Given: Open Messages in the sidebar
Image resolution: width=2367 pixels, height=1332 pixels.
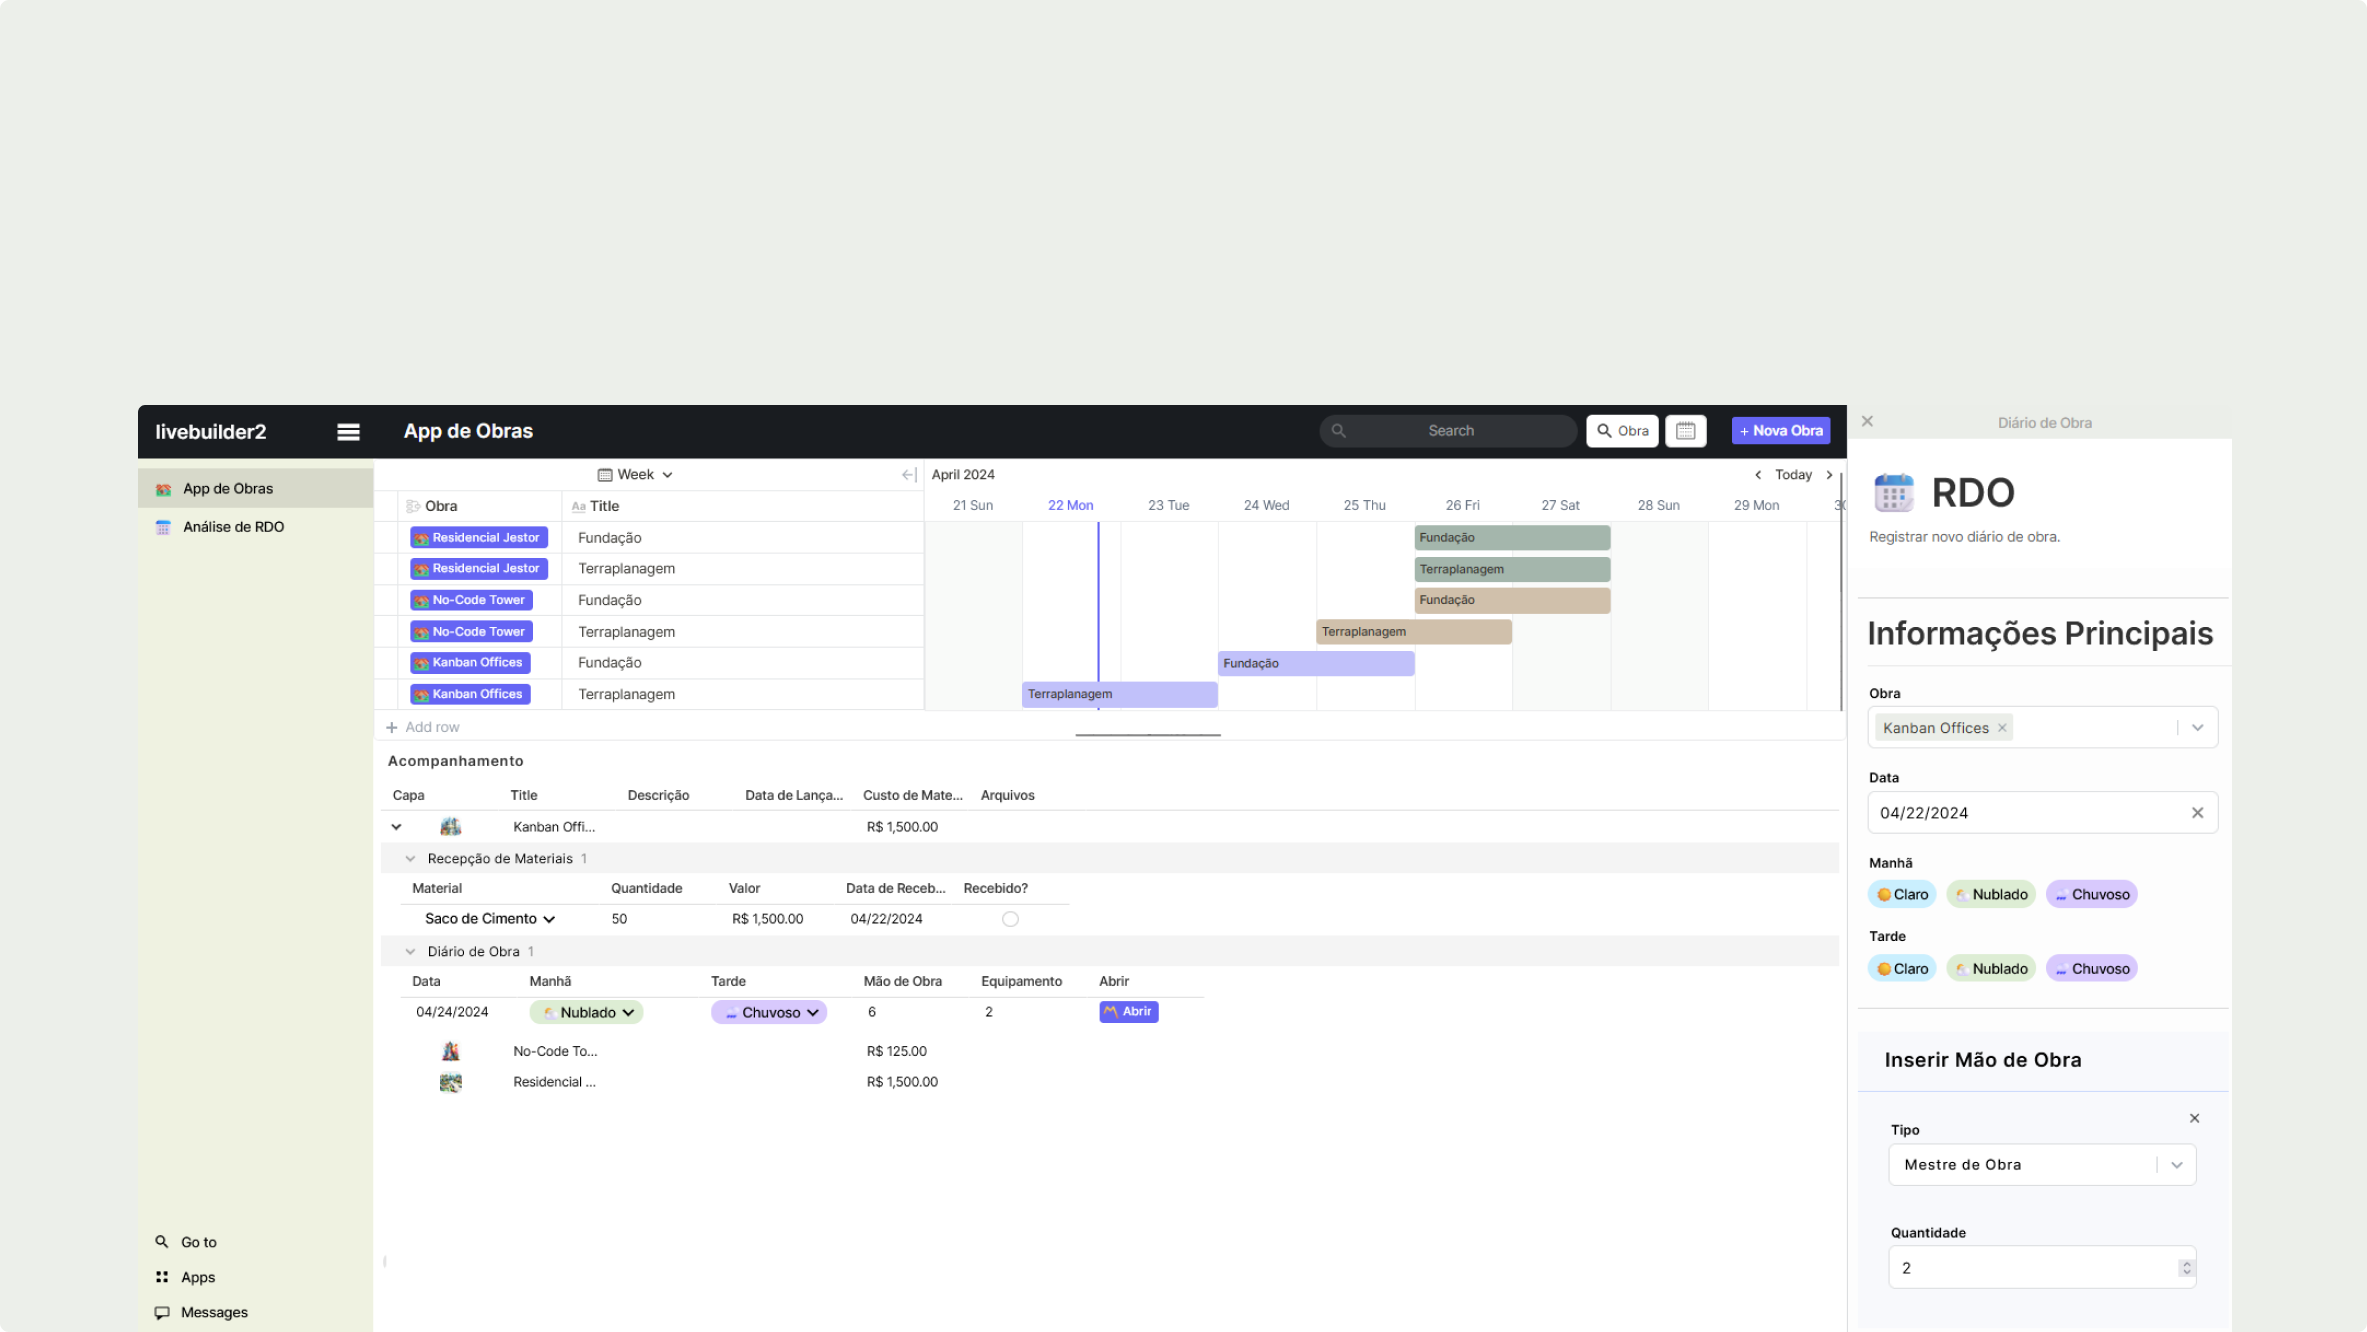Looking at the screenshot, I should click(214, 1313).
